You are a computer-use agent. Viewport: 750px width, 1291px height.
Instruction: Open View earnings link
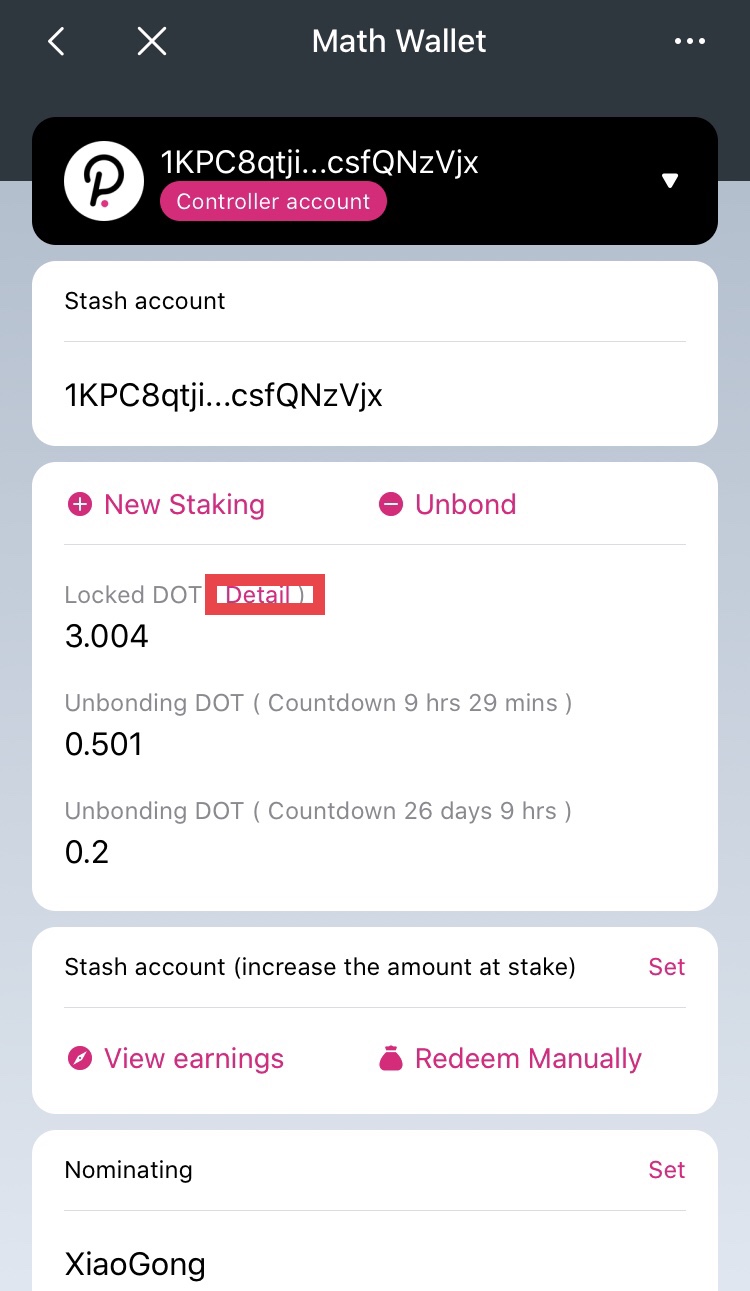coord(193,1059)
